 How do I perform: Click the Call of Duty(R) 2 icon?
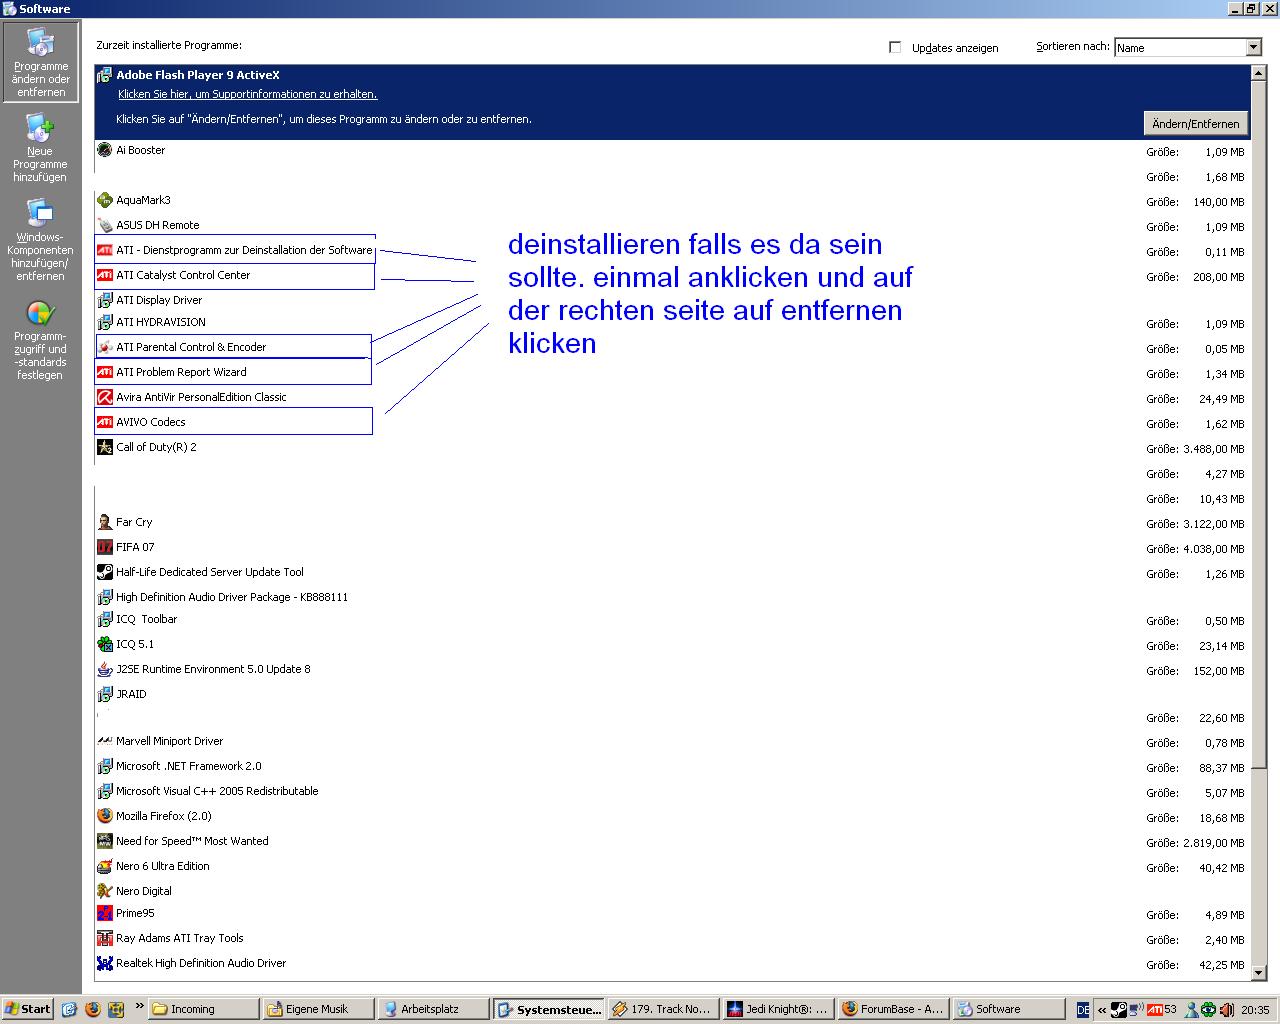click(105, 447)
